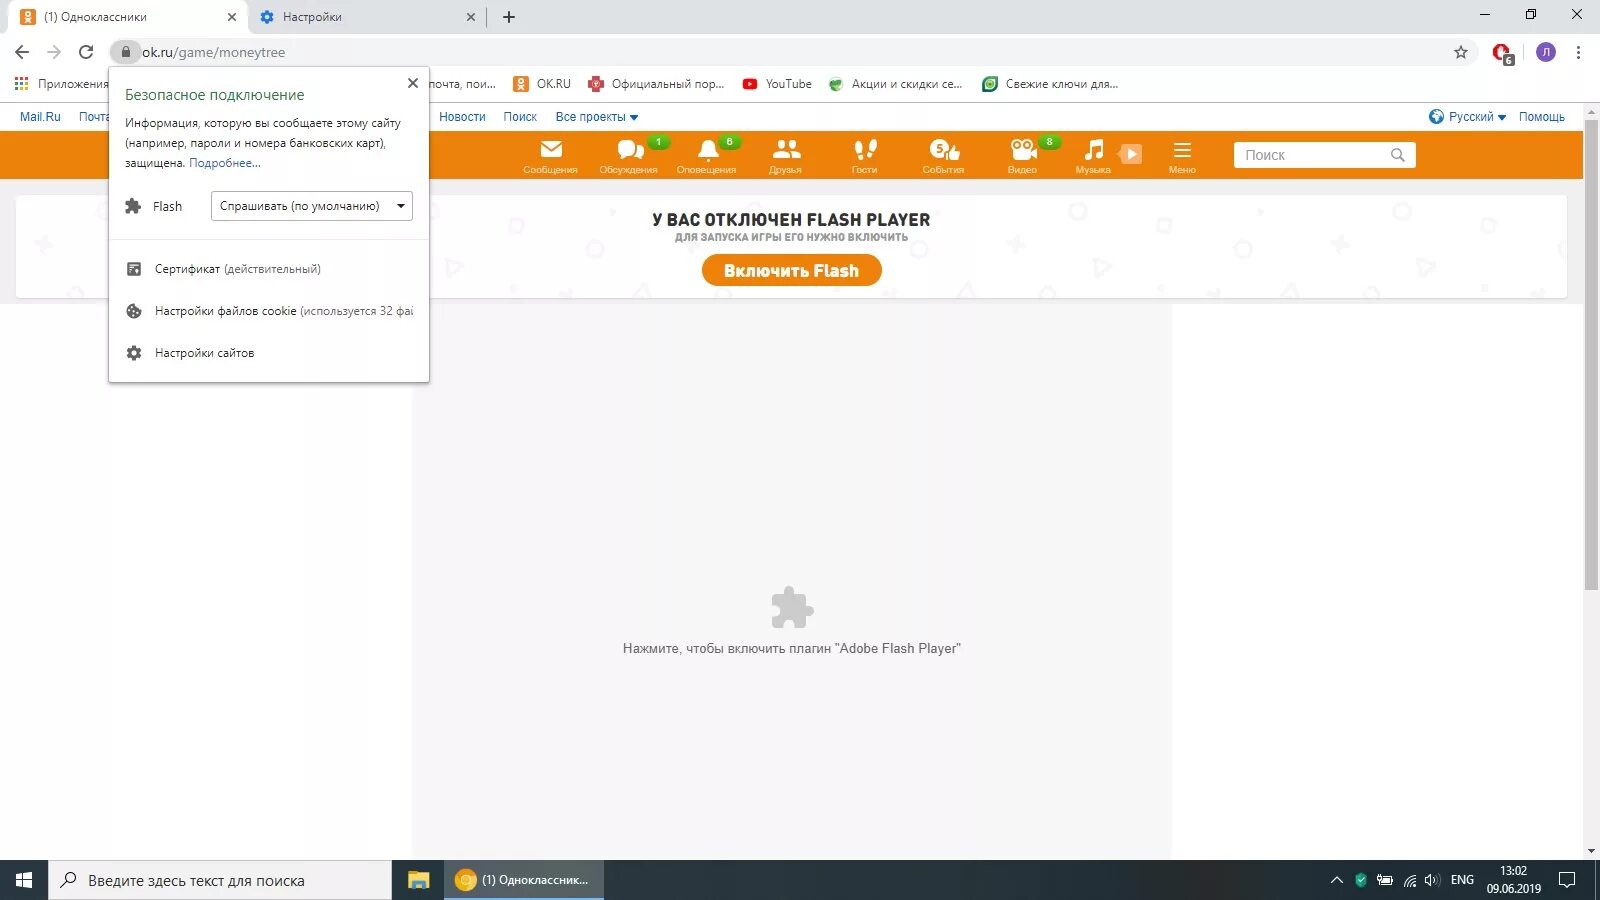Open the Свежие ключи для... bookmark
Screen dimensions: 1600x900
pos(1050,84)
